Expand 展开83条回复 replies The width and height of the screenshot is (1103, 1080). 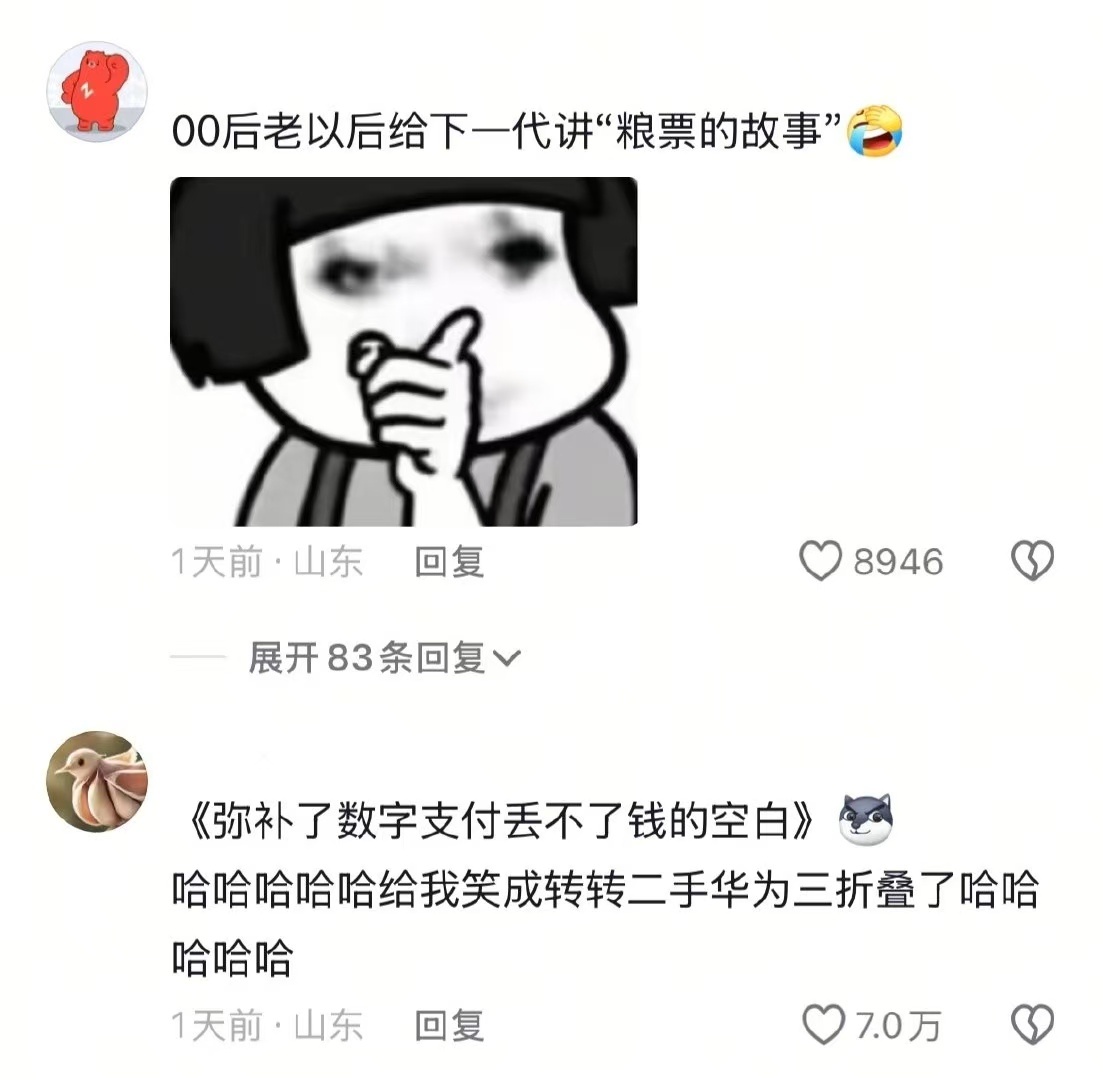384,658
